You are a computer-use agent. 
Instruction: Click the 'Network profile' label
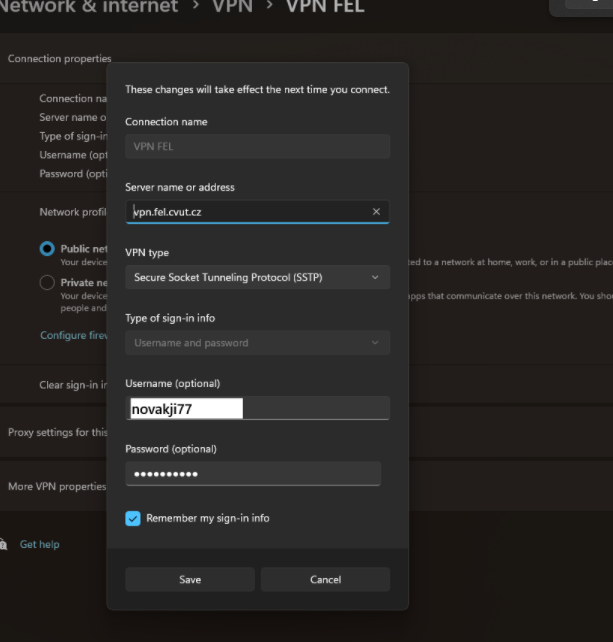point(73,212)
